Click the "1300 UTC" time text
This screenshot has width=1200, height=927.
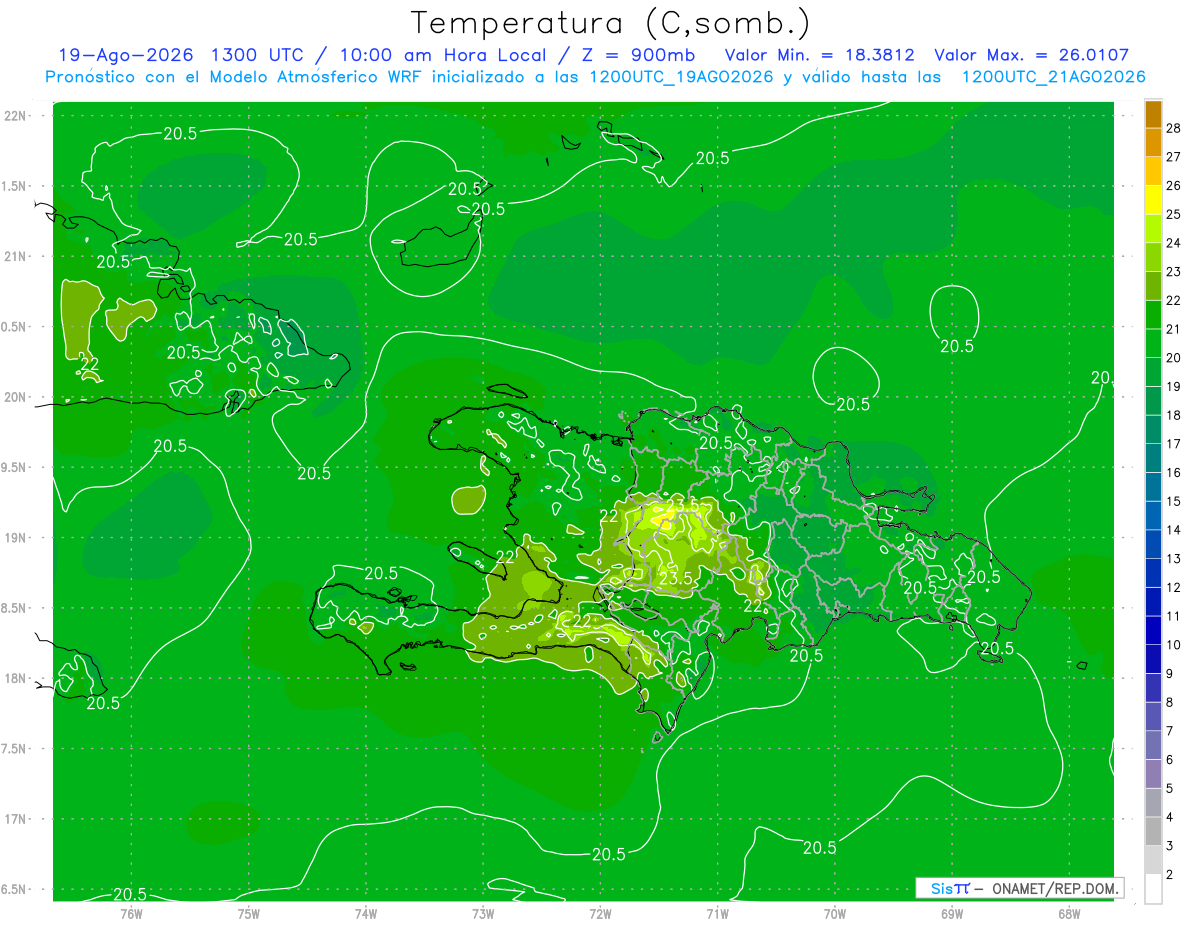tap(260, 55)
